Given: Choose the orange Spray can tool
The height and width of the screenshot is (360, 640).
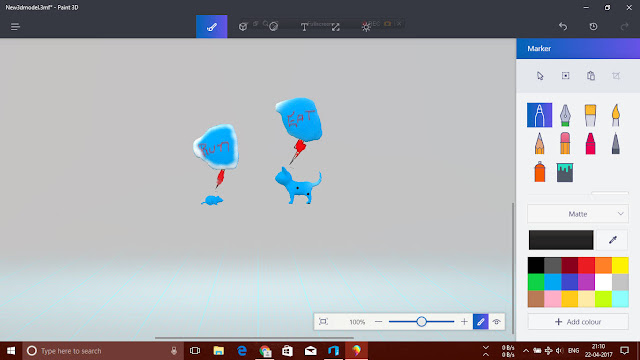Looking at the screenshot, I should click(x=540, y=171).
